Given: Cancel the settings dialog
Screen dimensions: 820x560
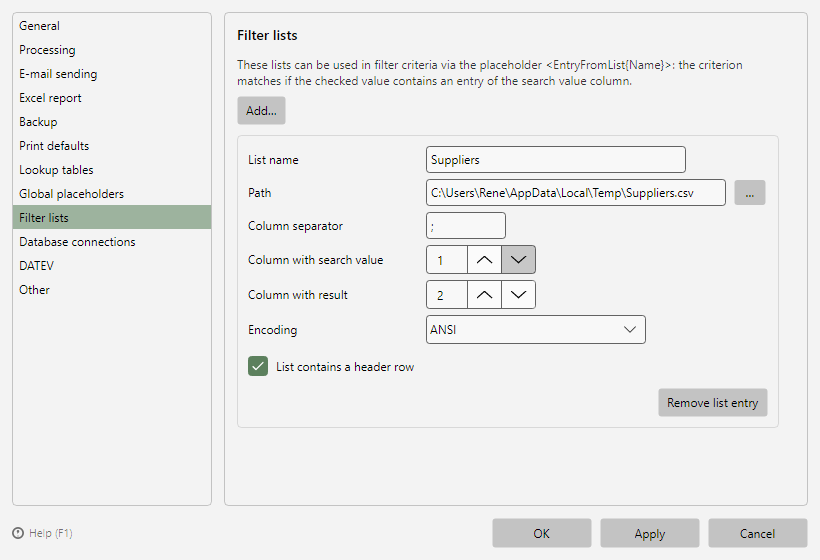Looking at the screenshot, I should coord(758,533).
